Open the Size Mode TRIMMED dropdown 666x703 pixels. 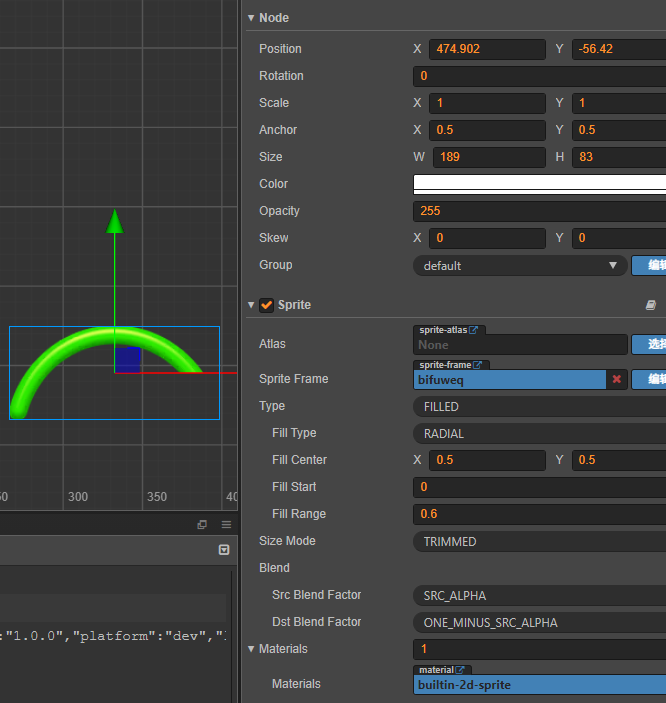pos(539,542)
